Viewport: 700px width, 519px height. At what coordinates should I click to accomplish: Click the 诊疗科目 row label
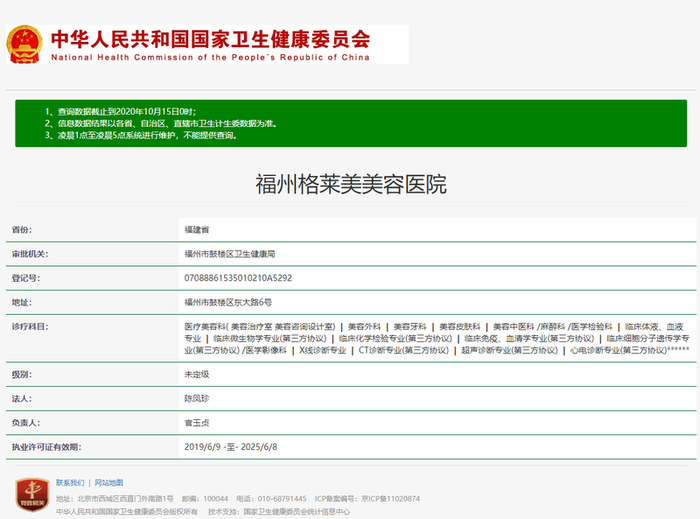click(29, 326)
